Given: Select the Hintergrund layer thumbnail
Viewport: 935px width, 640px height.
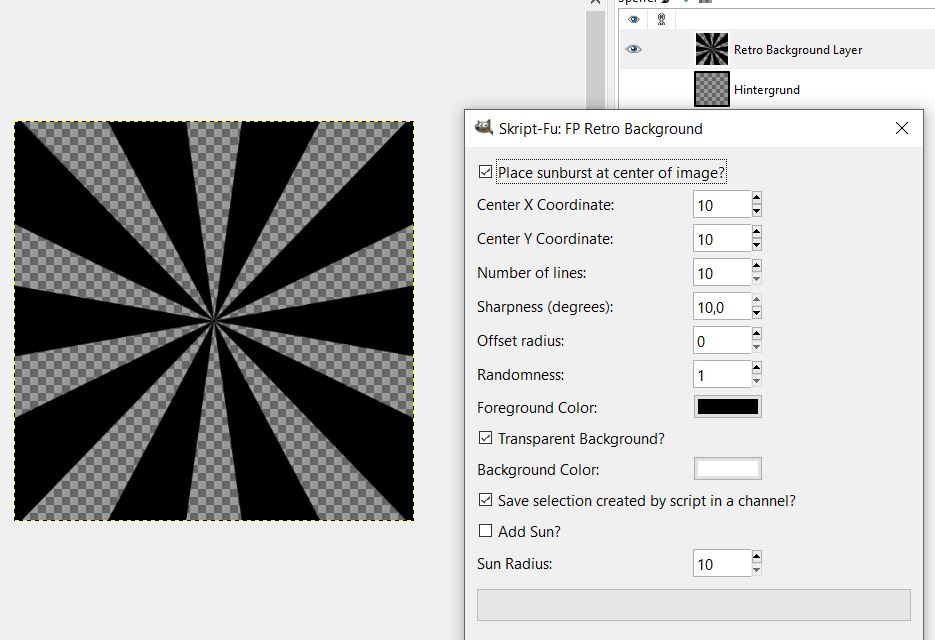Looking at the screenshot, I should [x=712, y=89].
